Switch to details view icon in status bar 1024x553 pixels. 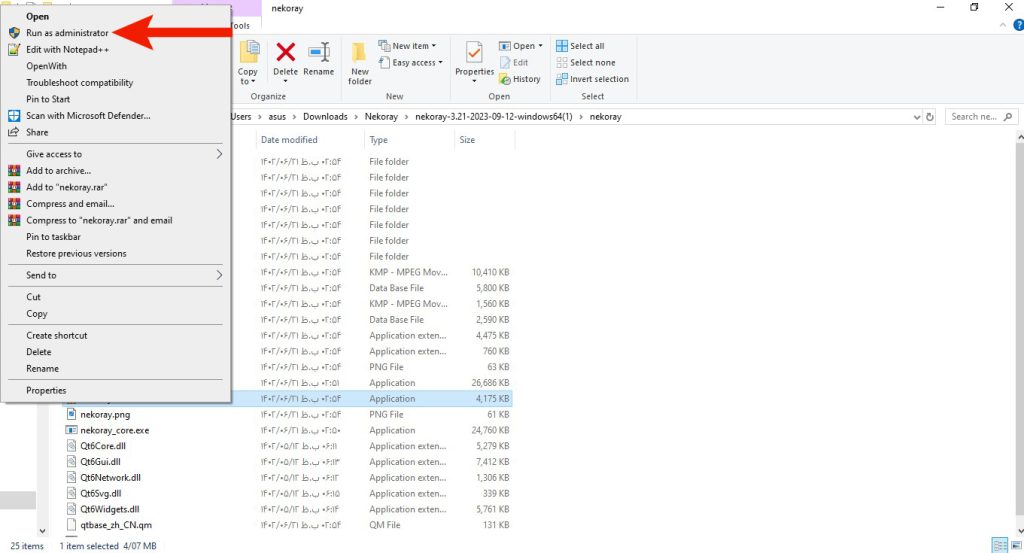1000,545
